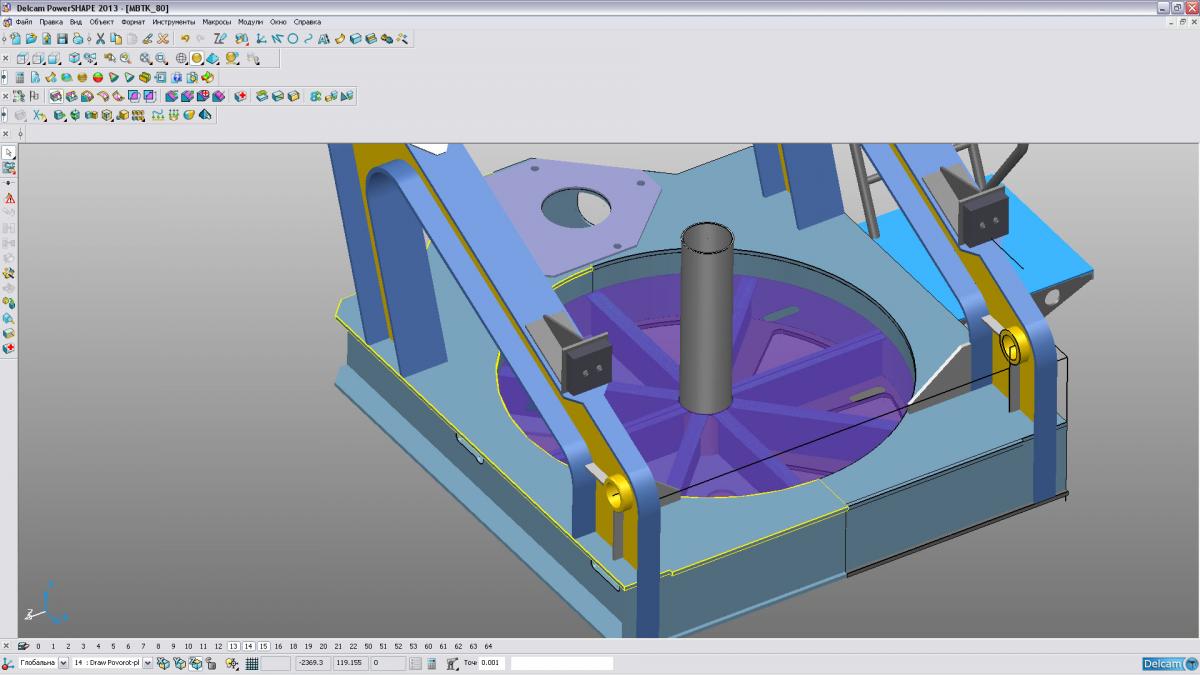
Task: Click the open folder icon
Action: [x=31, y=39]
